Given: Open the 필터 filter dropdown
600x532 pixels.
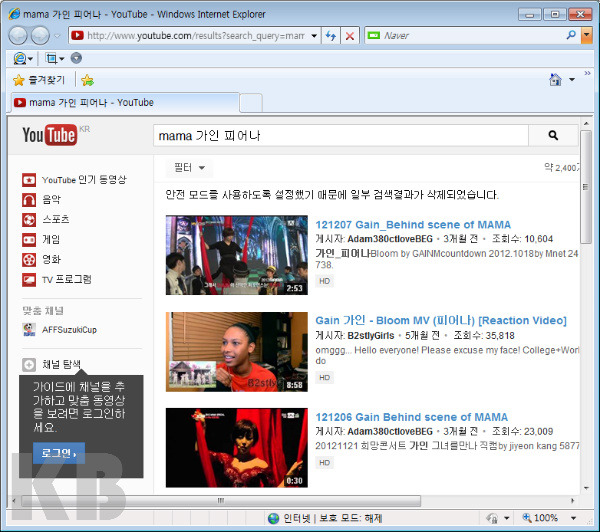Looking at the screenshot, I should click(189, 168).
